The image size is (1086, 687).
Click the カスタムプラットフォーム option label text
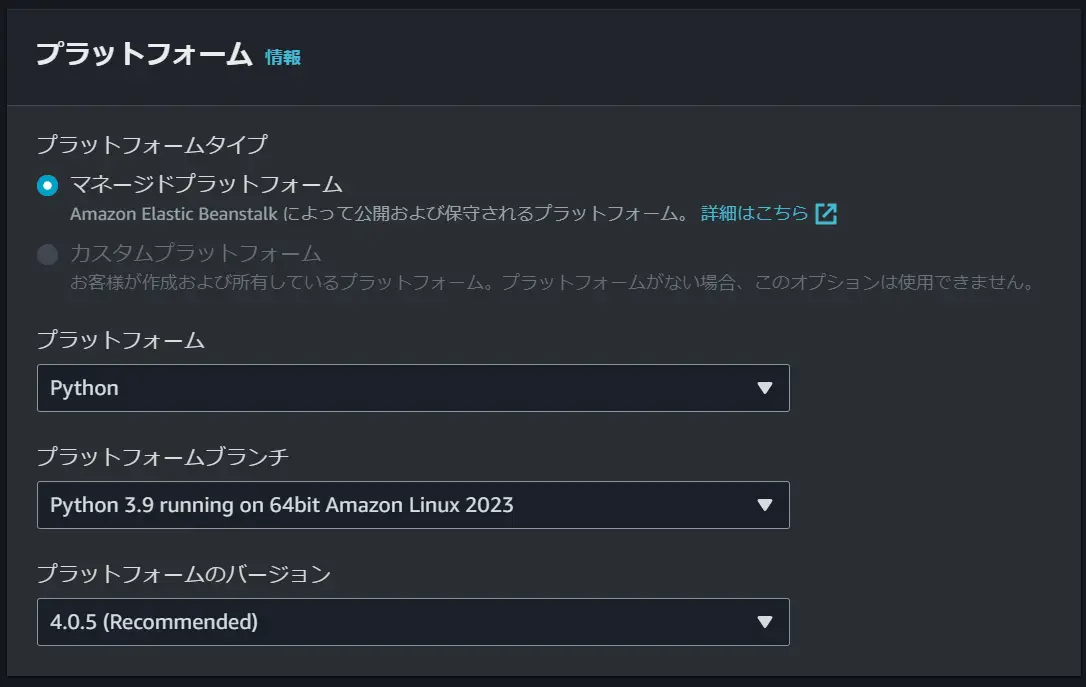click(195, 253)
